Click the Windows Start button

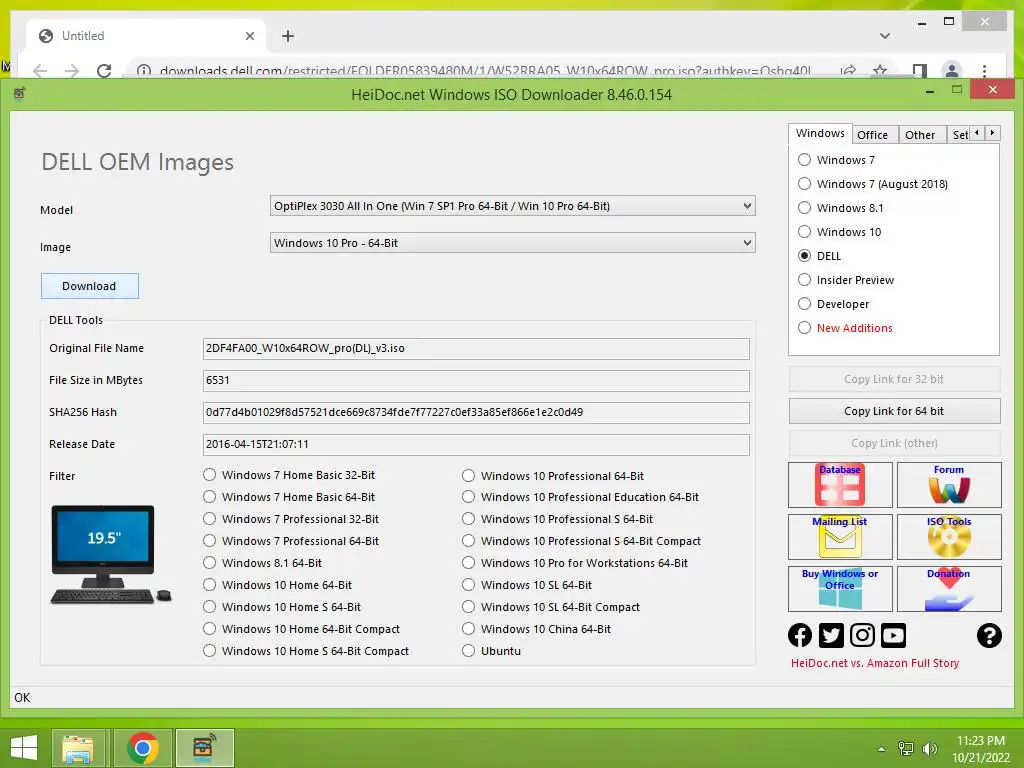(x=24, y=748)
